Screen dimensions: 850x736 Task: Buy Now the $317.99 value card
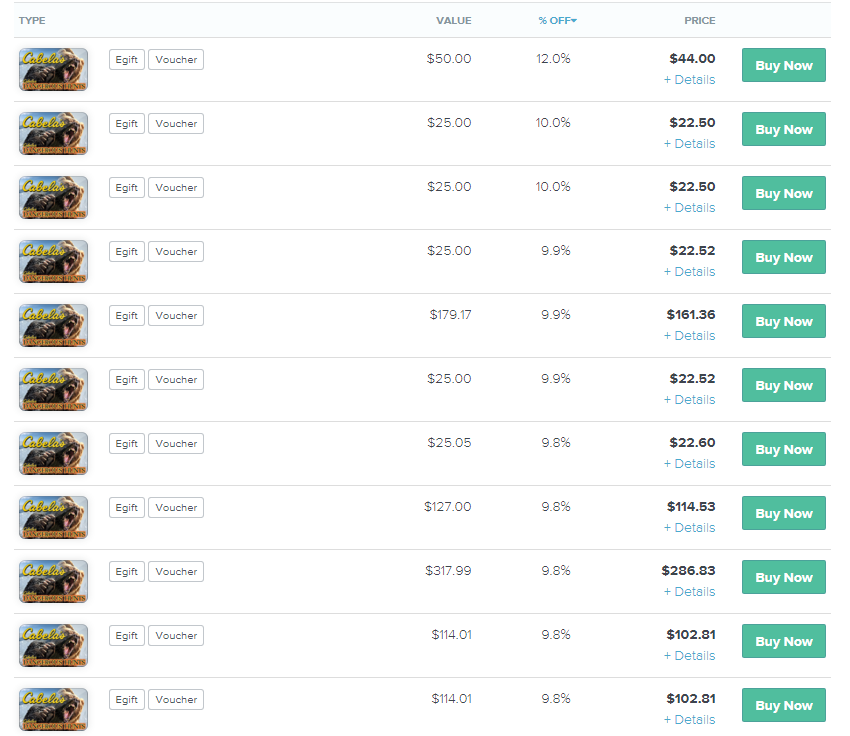pos(783,577)
